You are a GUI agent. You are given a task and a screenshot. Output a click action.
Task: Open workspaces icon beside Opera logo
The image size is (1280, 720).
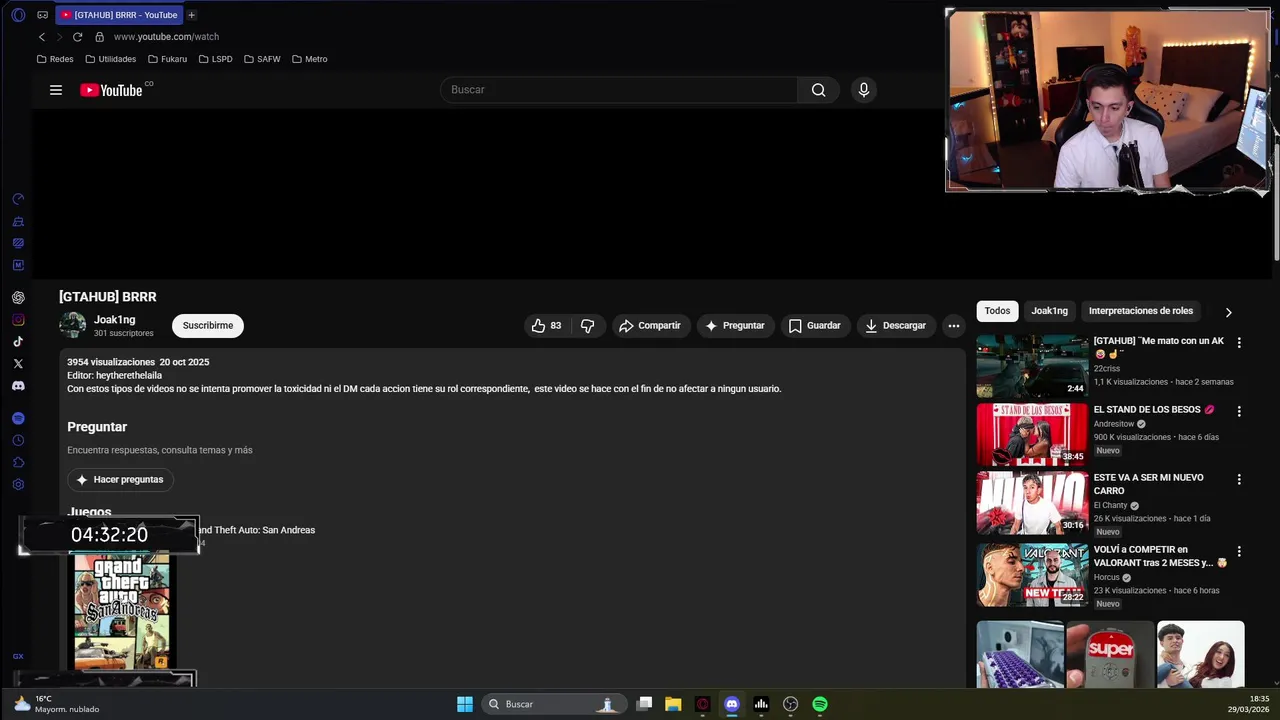(42, 15)
